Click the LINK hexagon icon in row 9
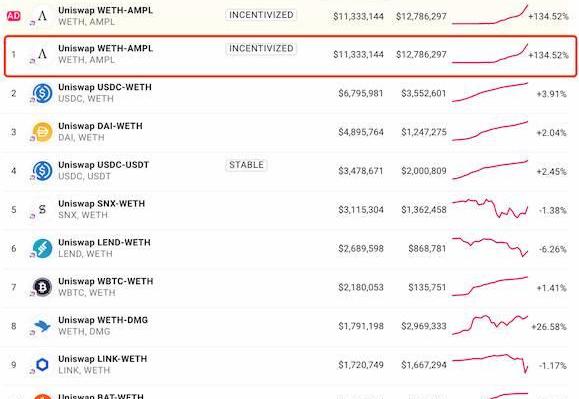The image size is (579, 399). point(42,365)
